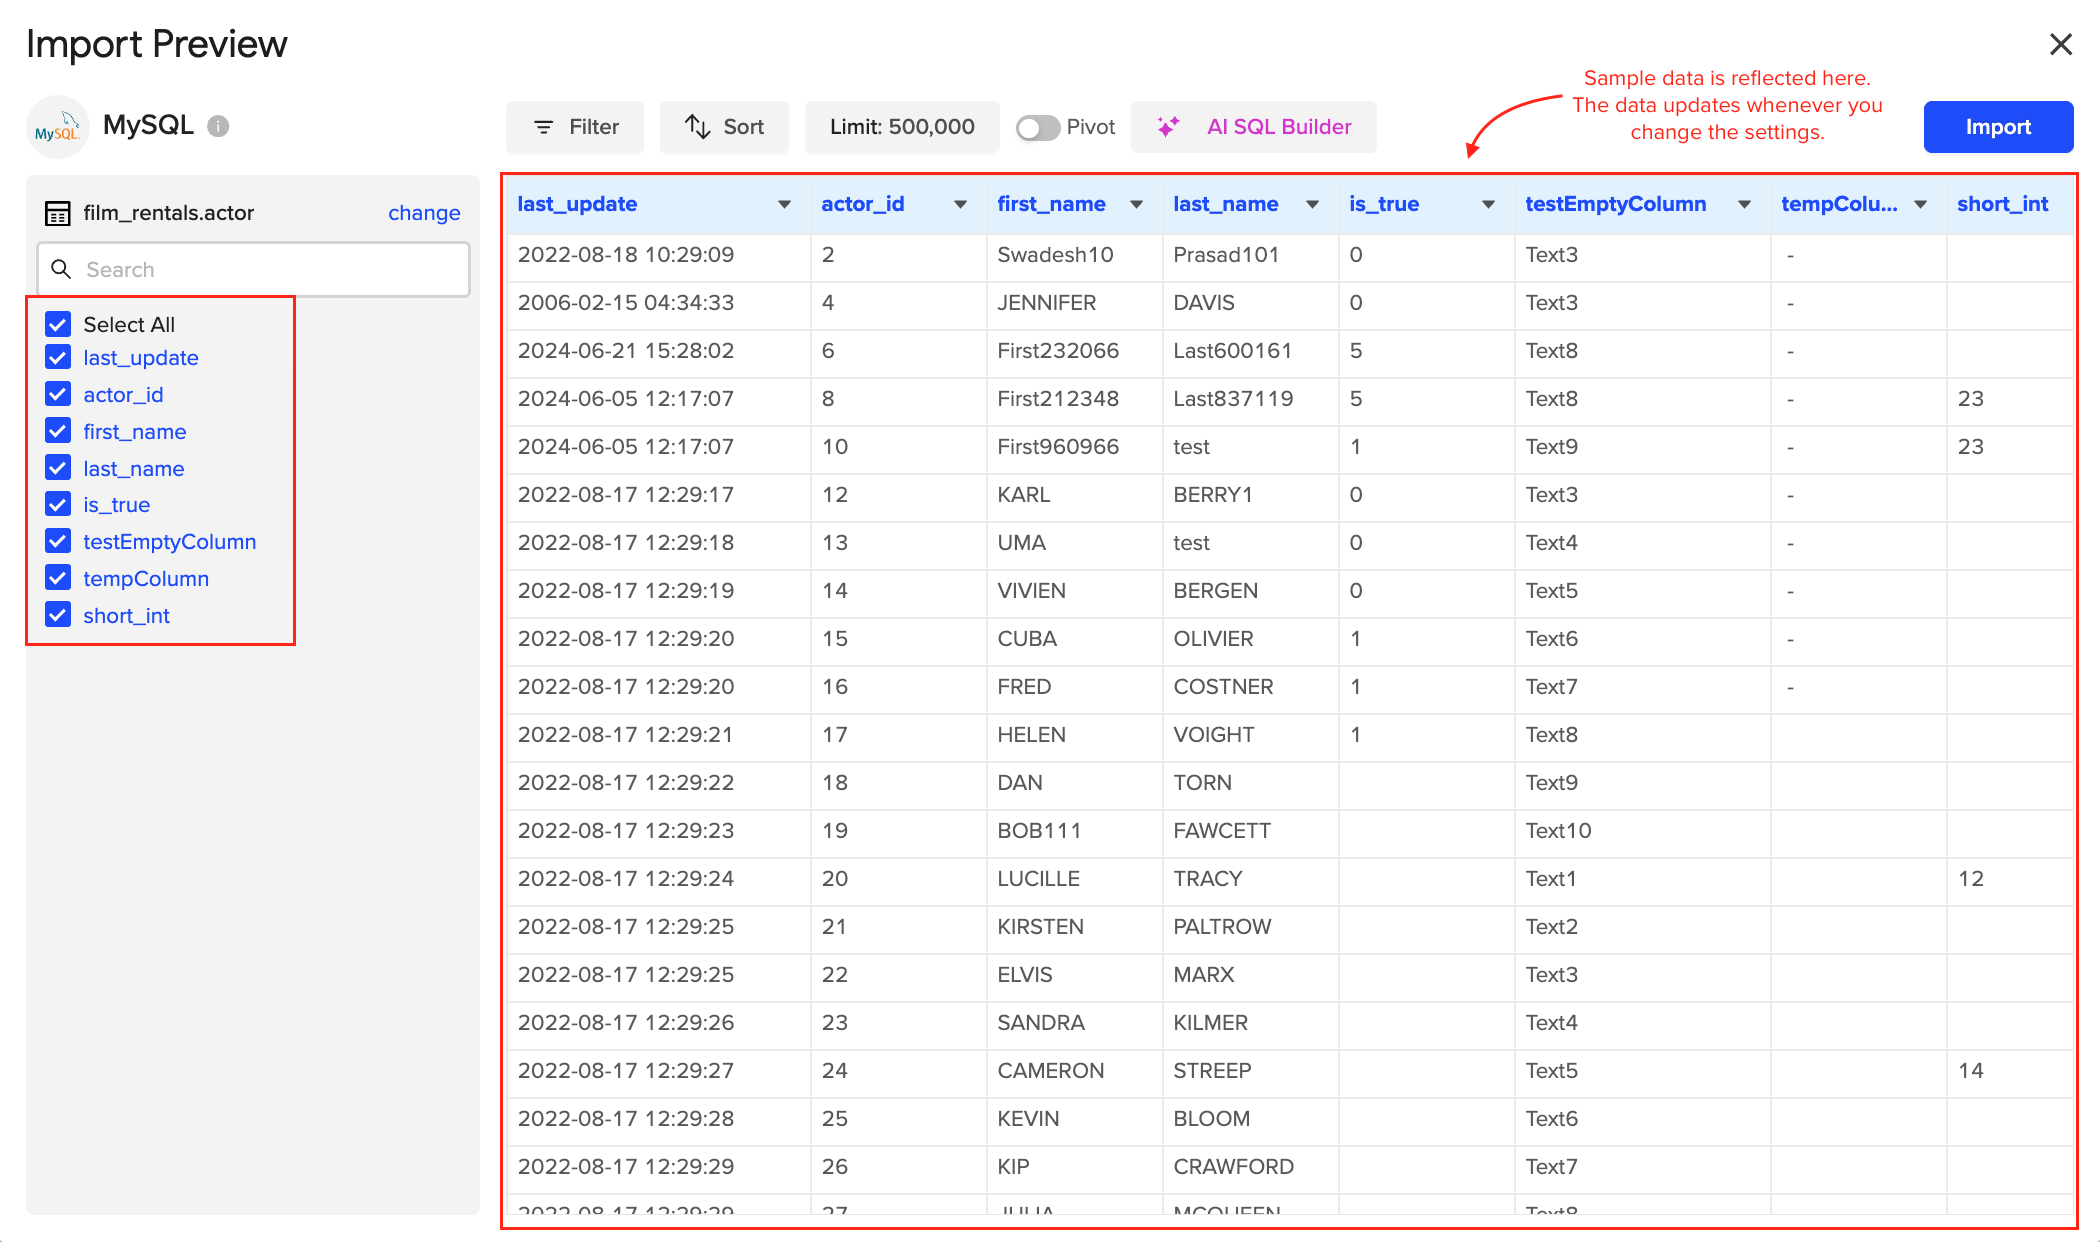Open the actor_id column dropdown
The height and width of the screenshot is (1242, 2100).
tap(960, 204)
